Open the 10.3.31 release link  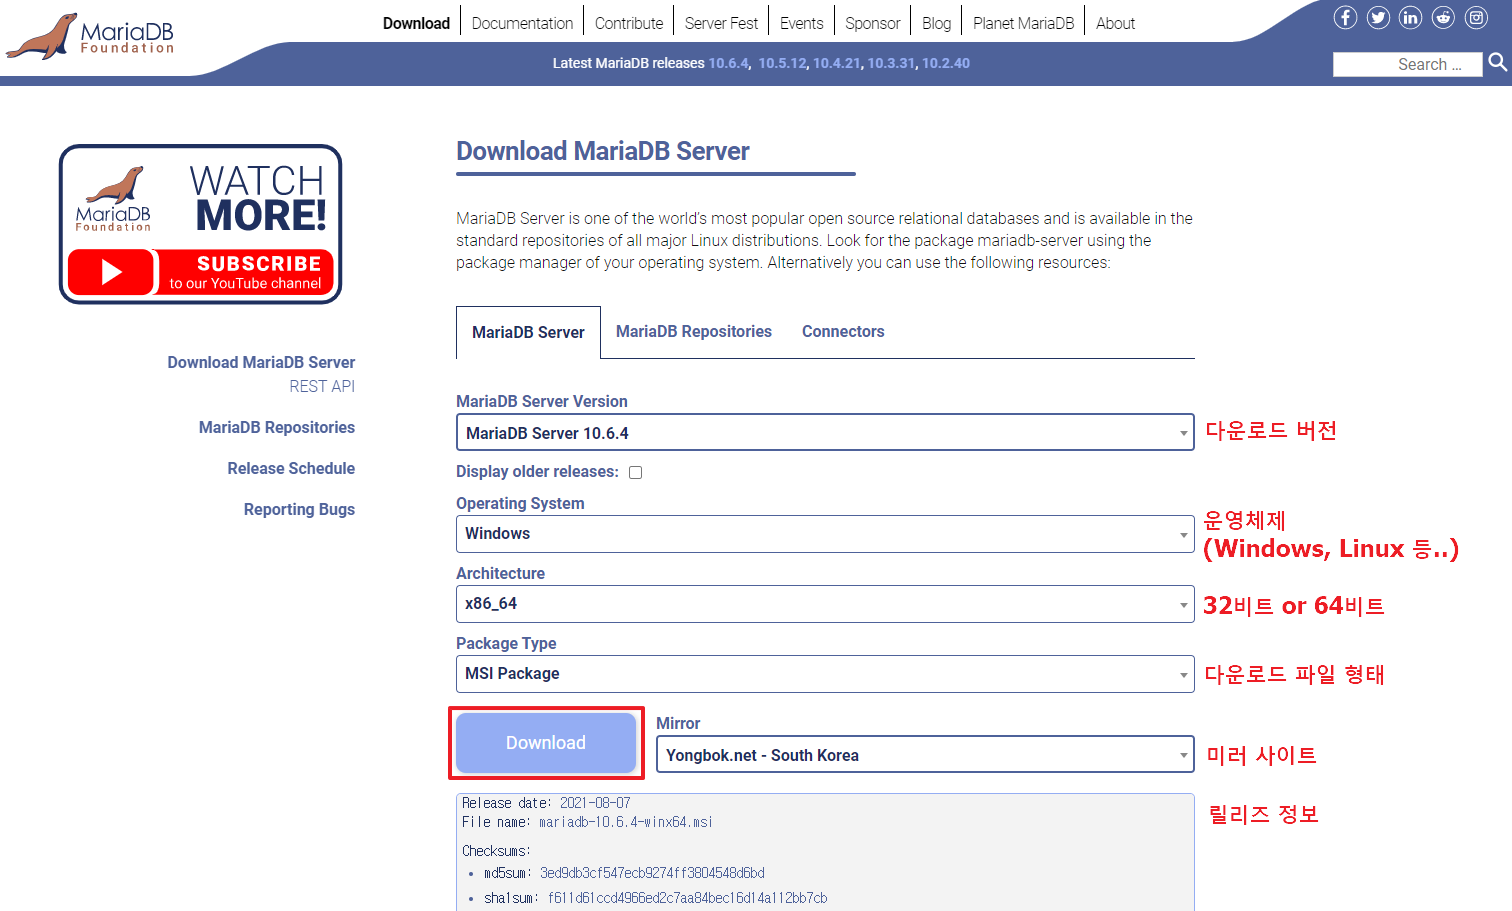coord(891,63)
